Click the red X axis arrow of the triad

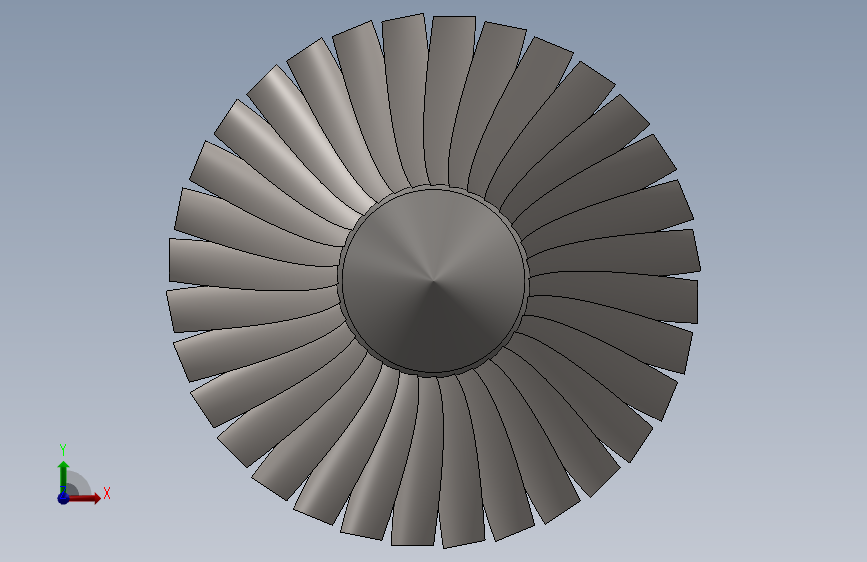click(84, 498)
